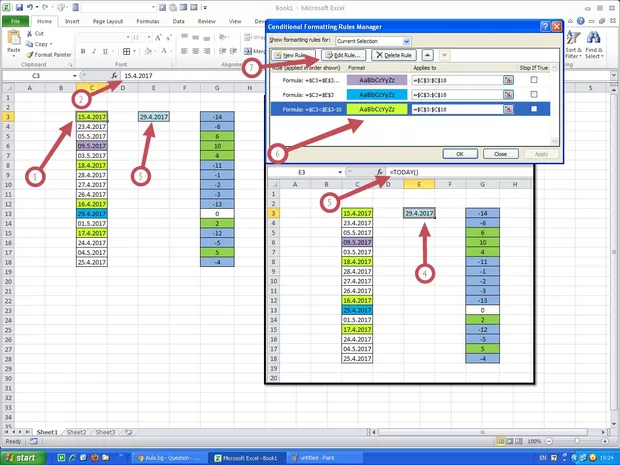Screen dimensions: 620x465
Task: Switch to the Sheet2 worksheet tab
Action: 76,432
